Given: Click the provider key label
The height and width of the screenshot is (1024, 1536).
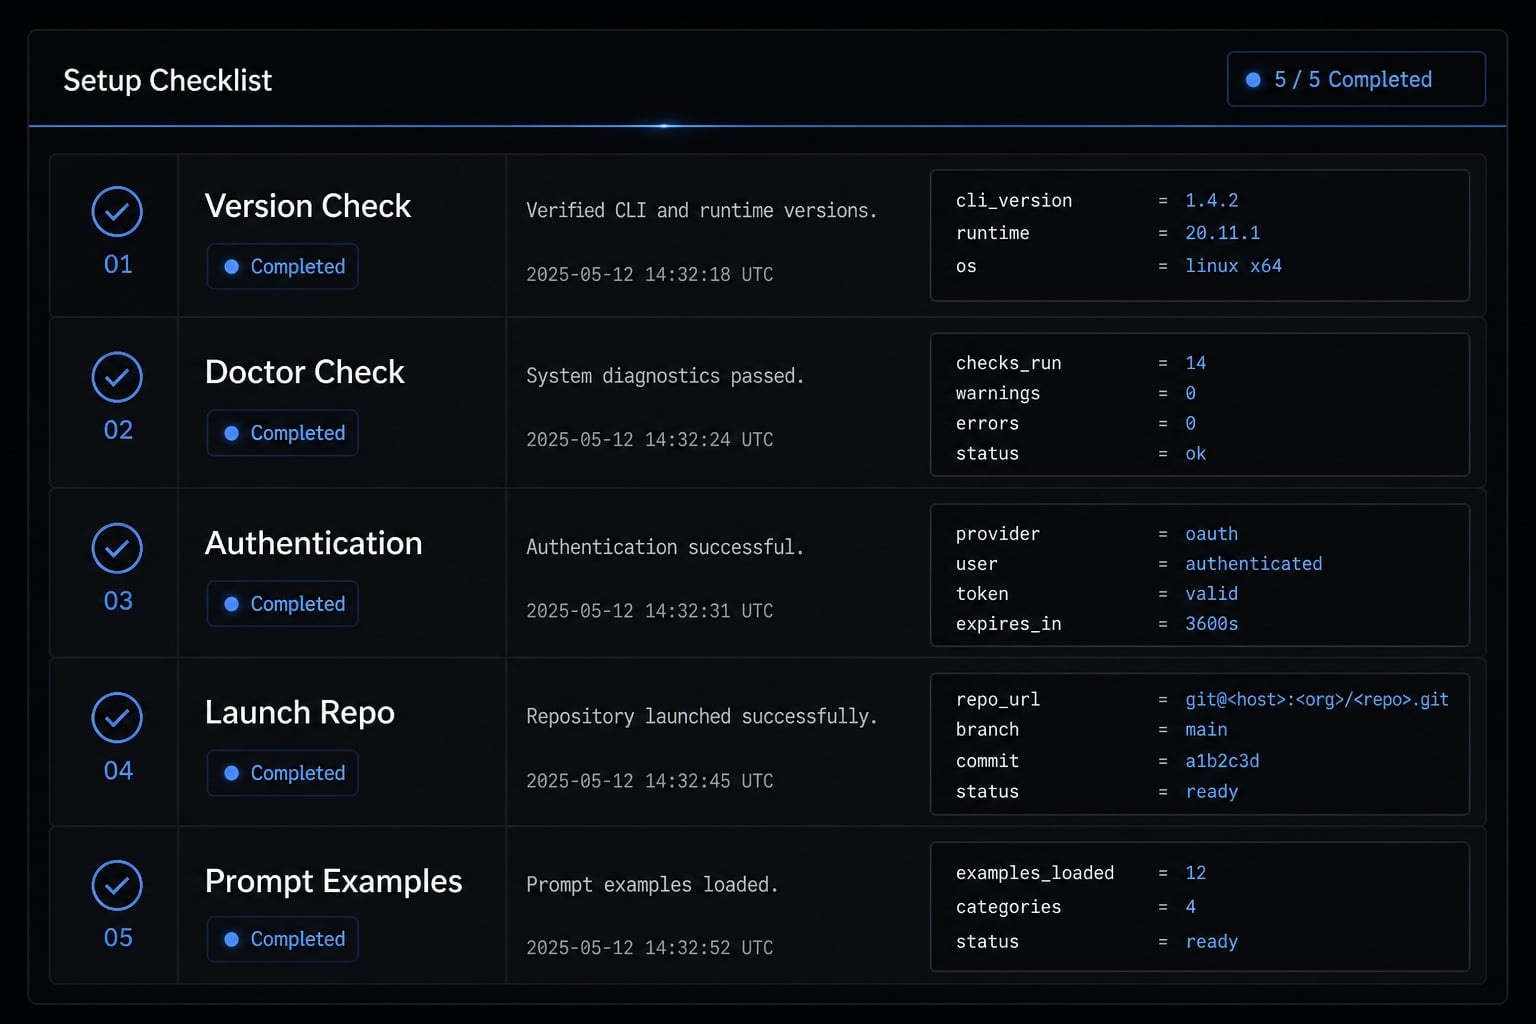Looking at the screenshot, I should click(x=997, y=534).
